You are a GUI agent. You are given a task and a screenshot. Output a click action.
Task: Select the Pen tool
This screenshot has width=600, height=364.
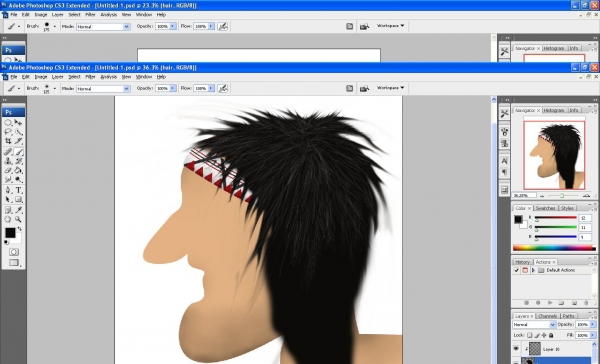[x=8, y=190]
